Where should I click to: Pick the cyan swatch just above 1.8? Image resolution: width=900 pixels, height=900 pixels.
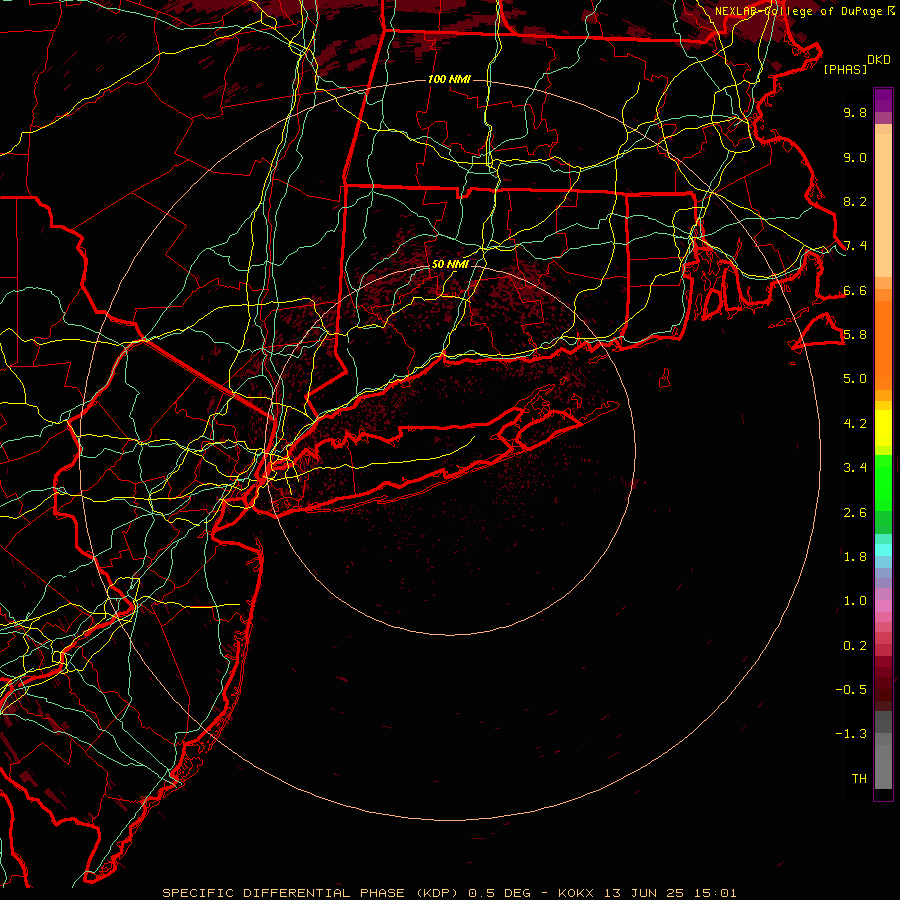coord(883,550)
